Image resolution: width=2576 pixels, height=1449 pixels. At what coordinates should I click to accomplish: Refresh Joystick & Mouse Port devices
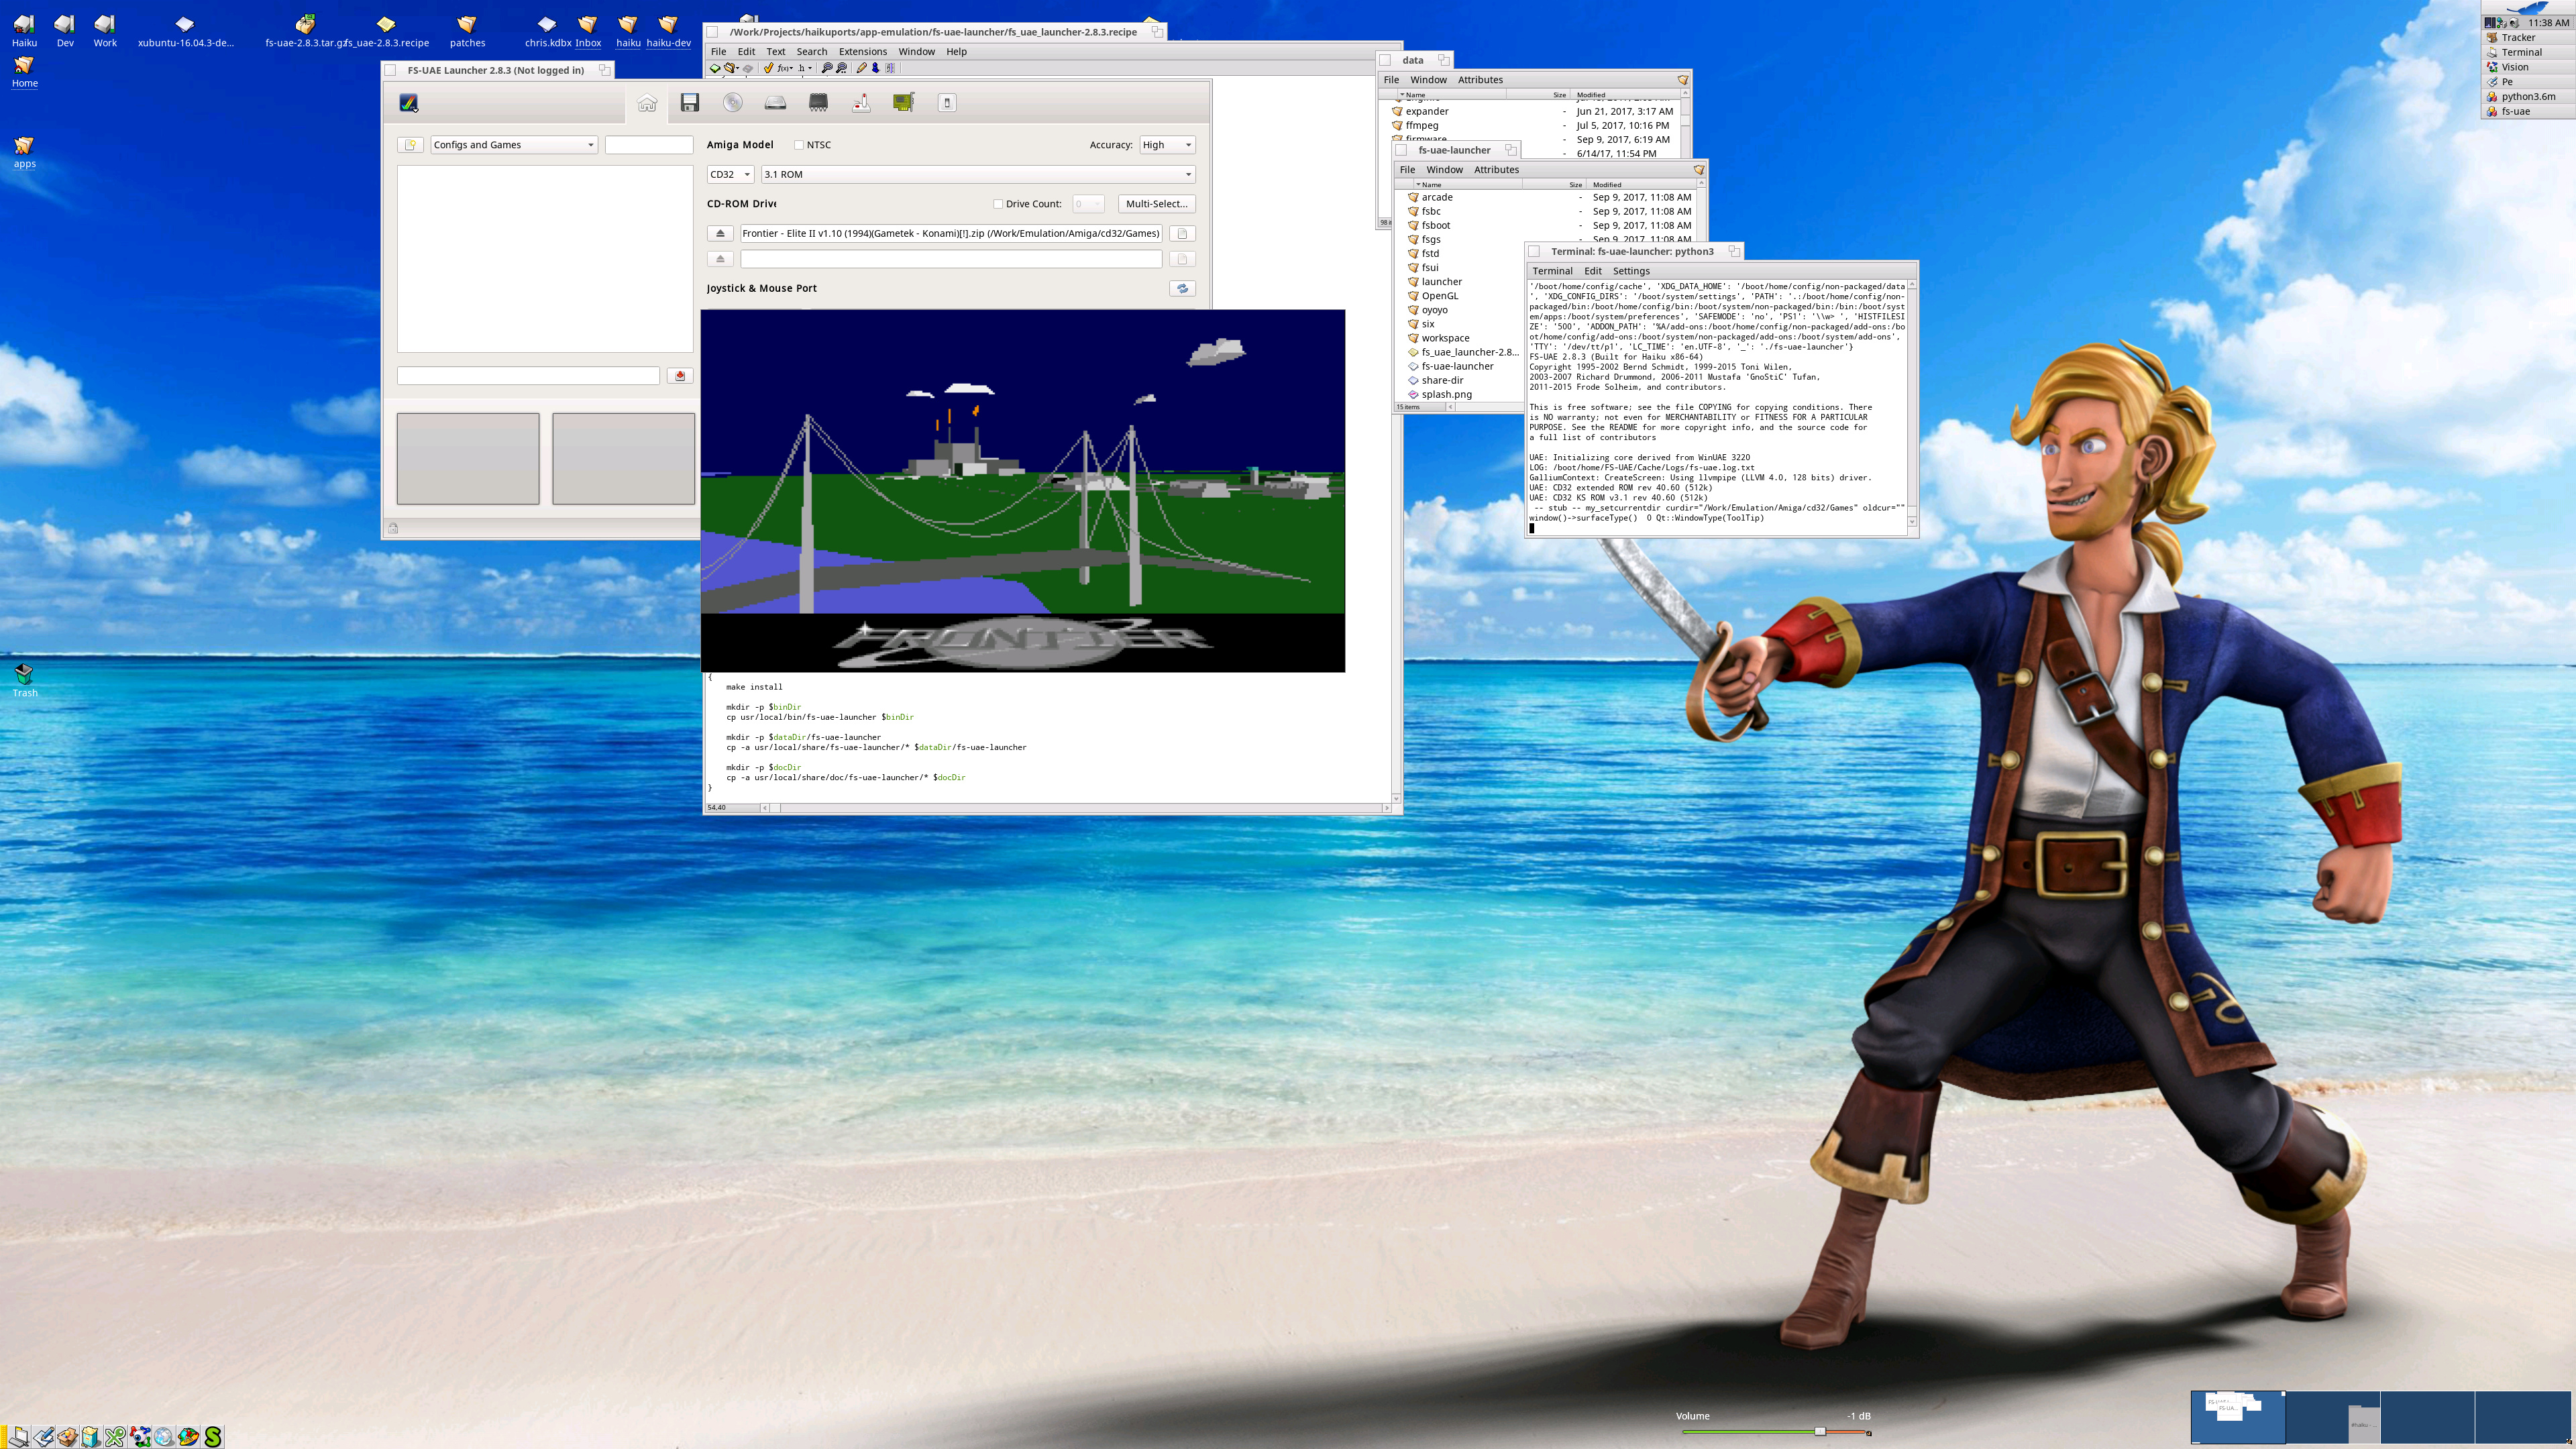[1182, 288]
